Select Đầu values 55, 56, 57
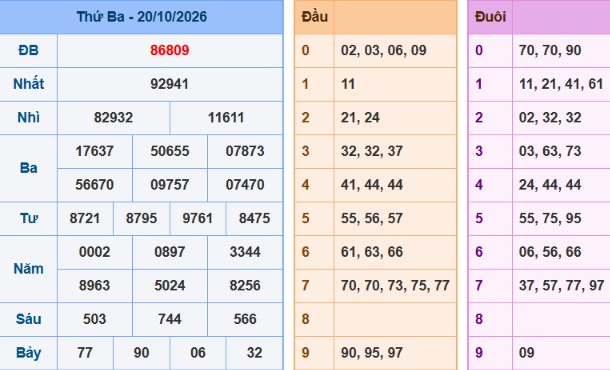The width and height of the screenshot is (610, 370). tap(372, 218)
